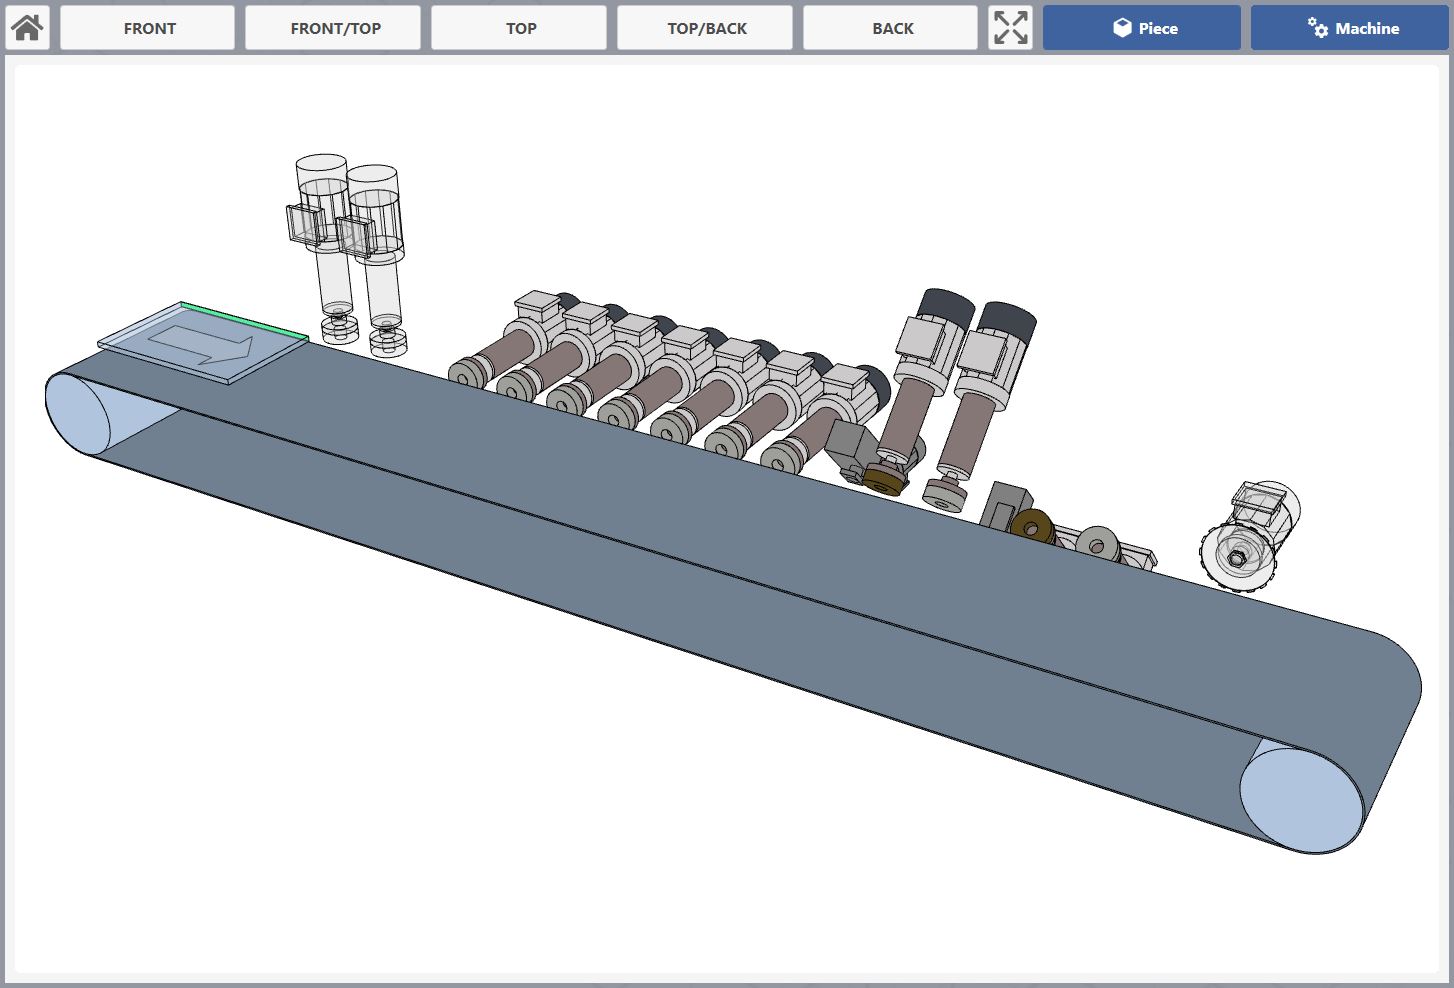The height and width of the screenshot is (988, 1454).
Task: Click the dark brown wheel near the belt end
Action: click(x=1032, y=526)
